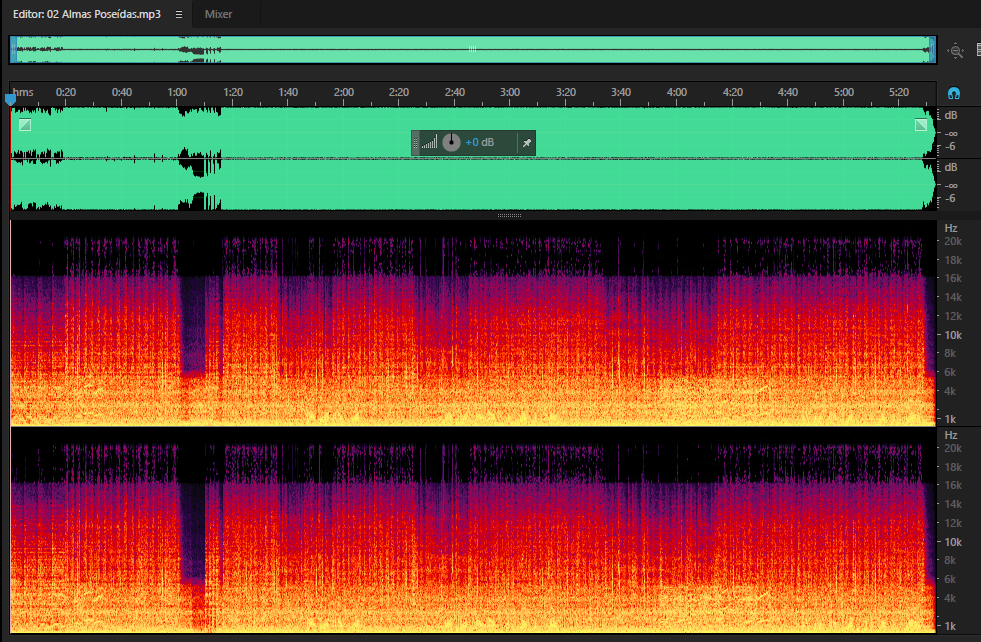Click the hms time format label
The image size is (981, 642).
[x=23, y=92]
